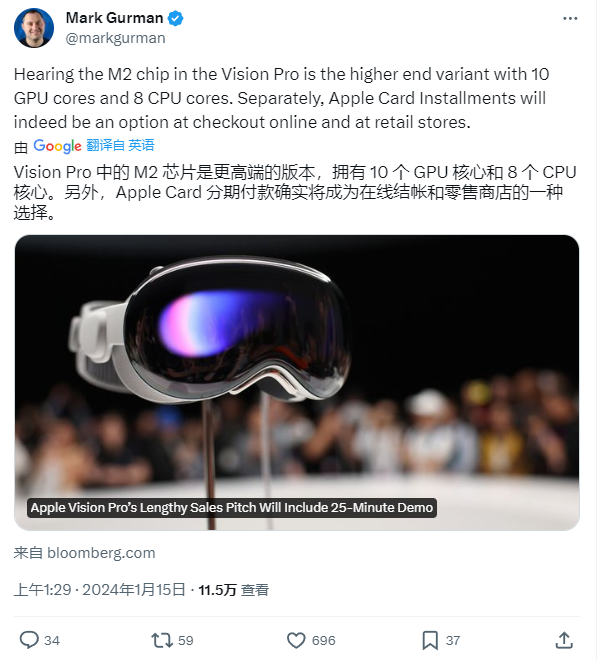Viewport: 599px width, 660px height.
Task: Click the retweet arrows icon
Action: pos(162,641)
